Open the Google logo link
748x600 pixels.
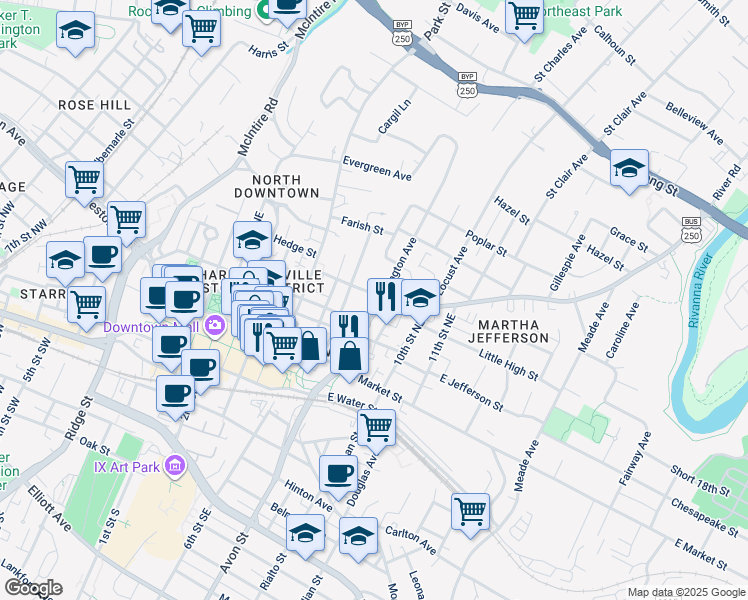33,588
